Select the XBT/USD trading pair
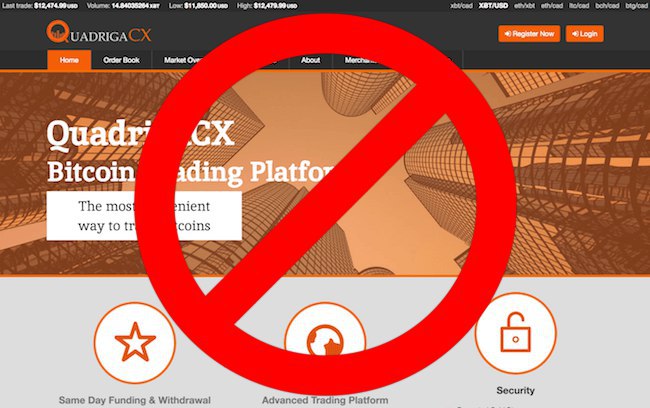This screenshot has height=408, width=650. tap(493, 6)
